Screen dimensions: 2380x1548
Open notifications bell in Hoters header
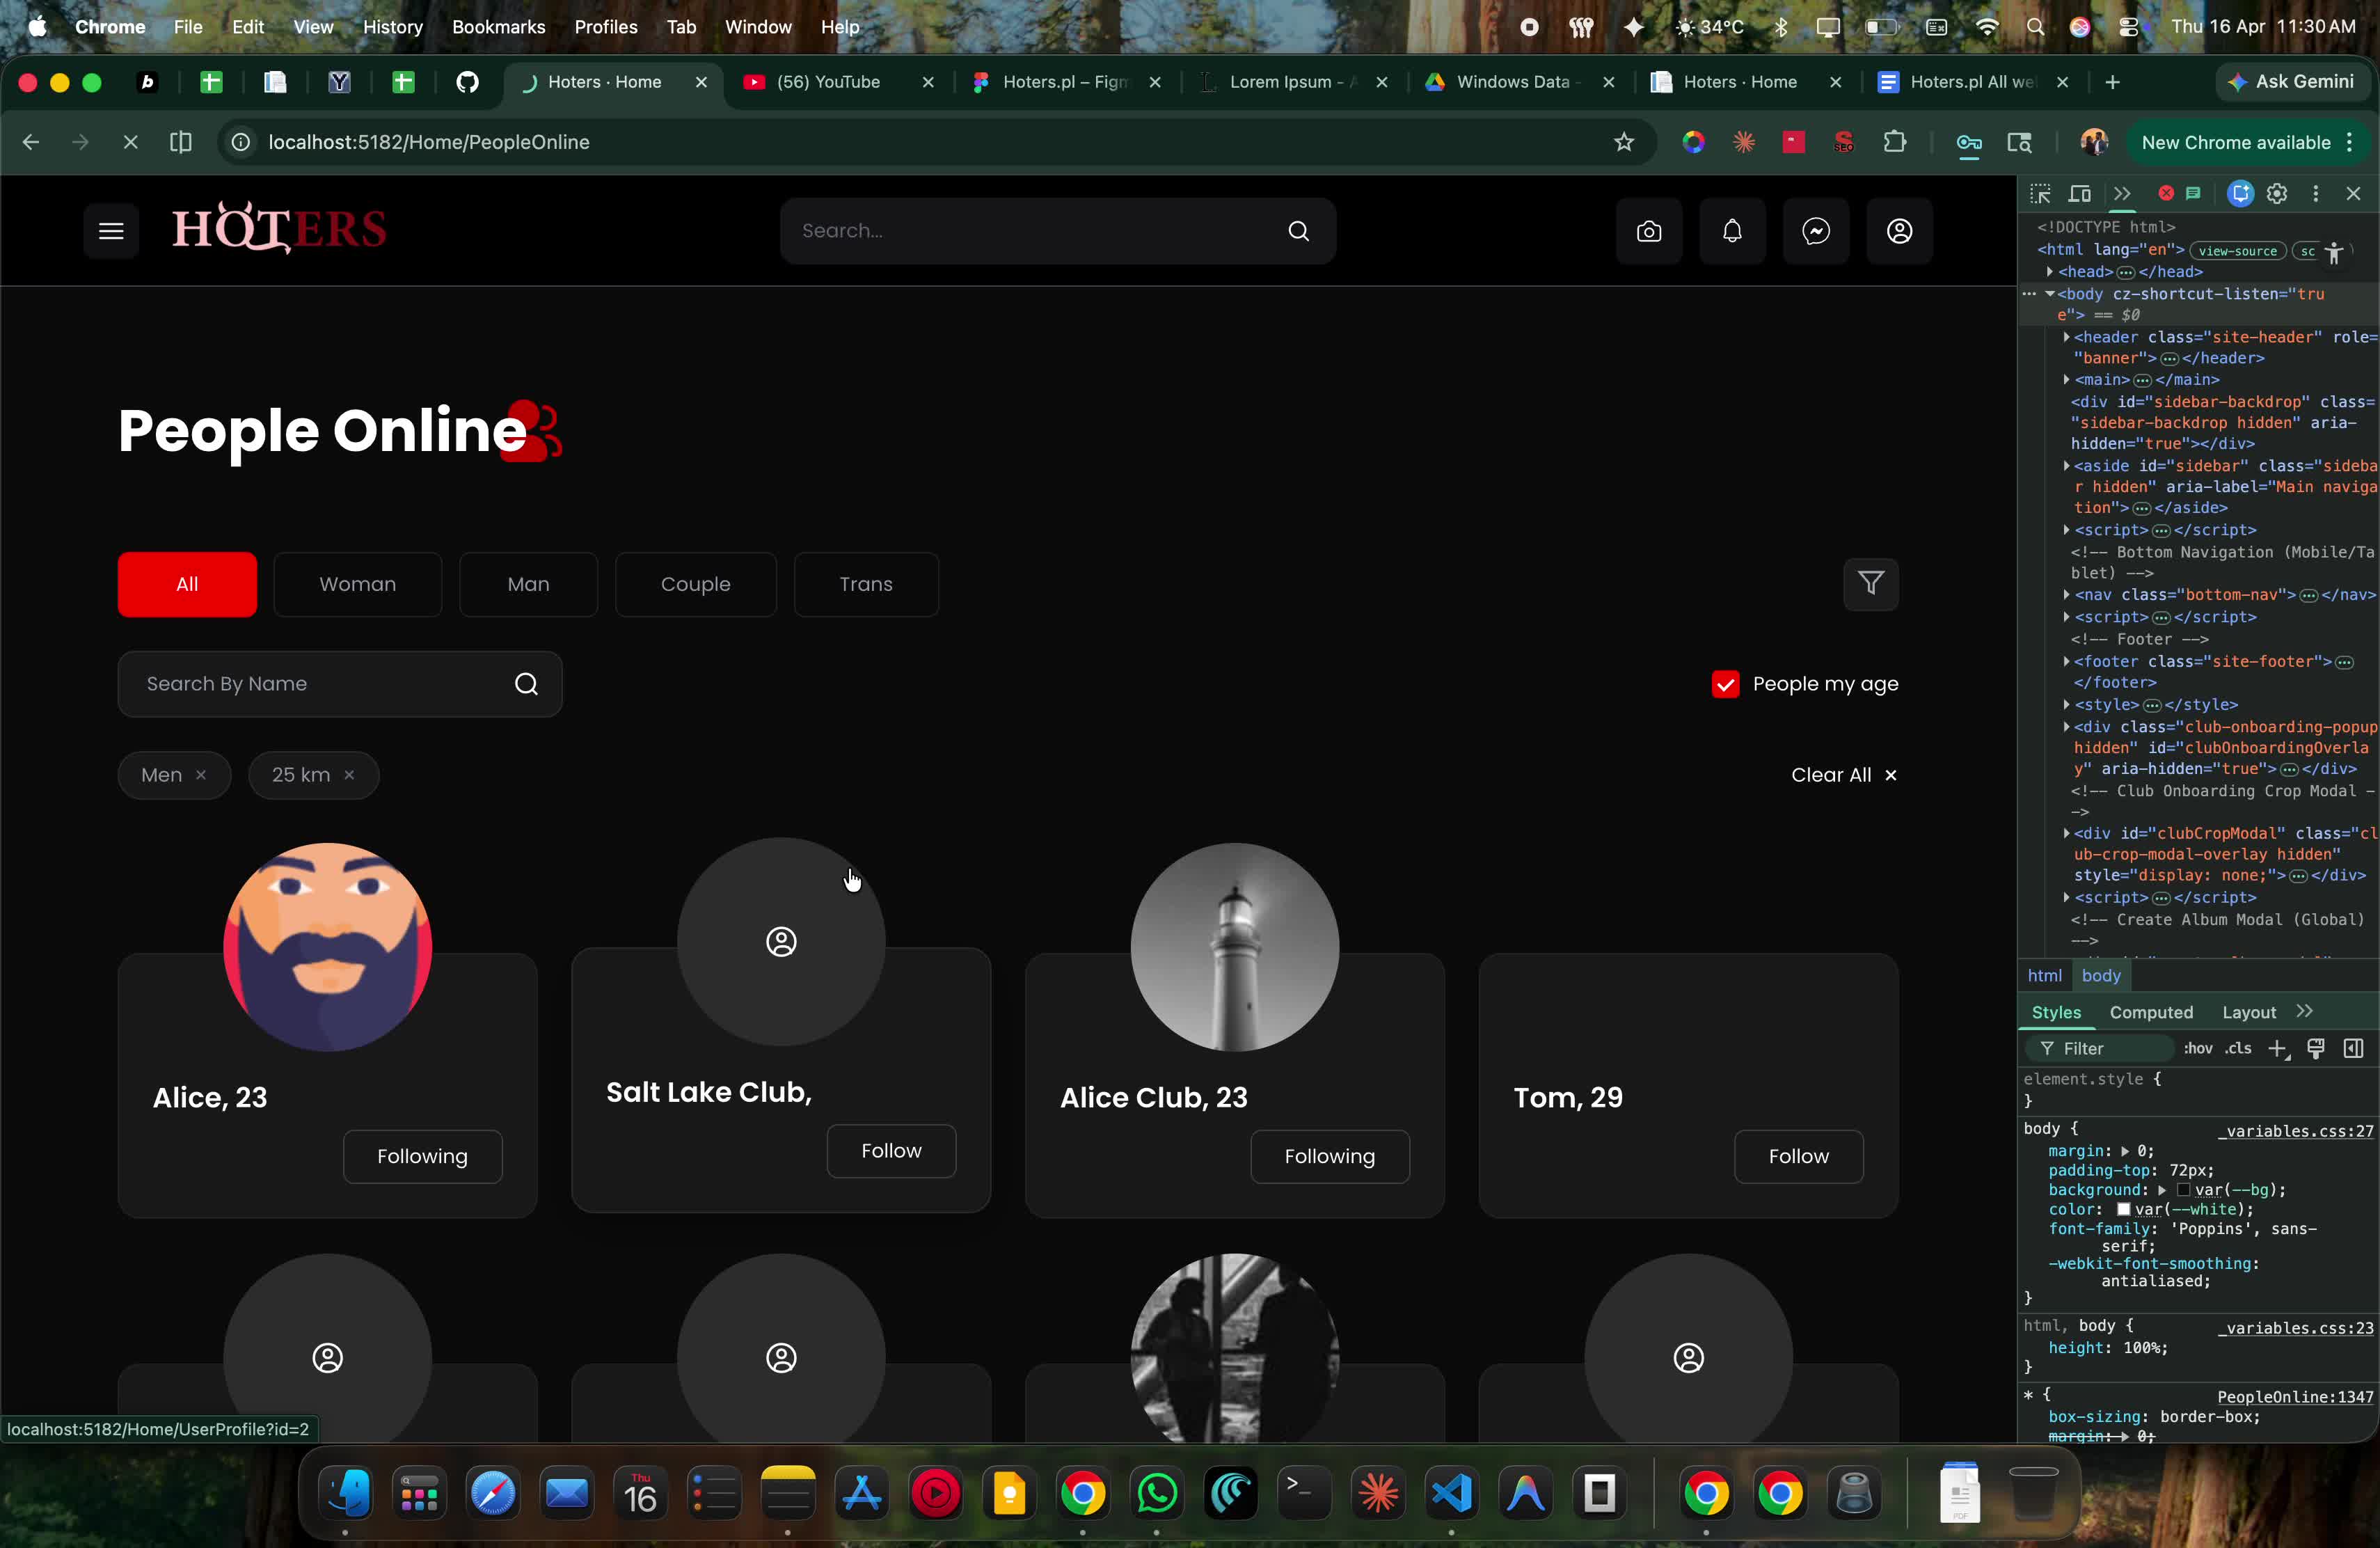pyautogui.click(x=1732, y=231)
